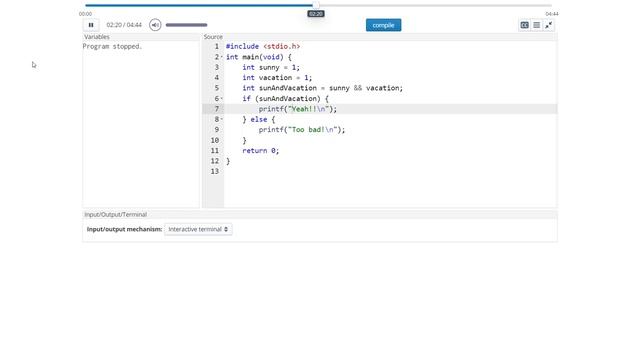Open the Input/output mechanism dropdown
The width and height of the screenshot is (640, 360).
click(x=198, y=229)
